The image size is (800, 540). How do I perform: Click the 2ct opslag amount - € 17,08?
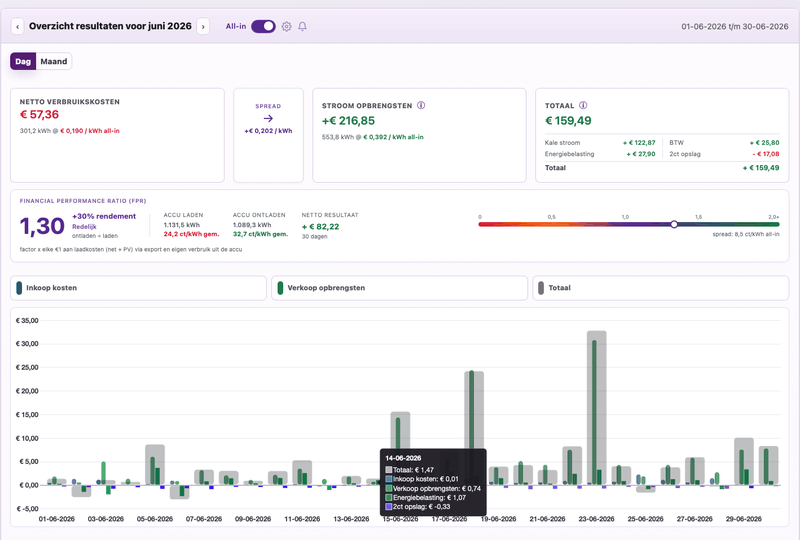(x=766, y=154)
